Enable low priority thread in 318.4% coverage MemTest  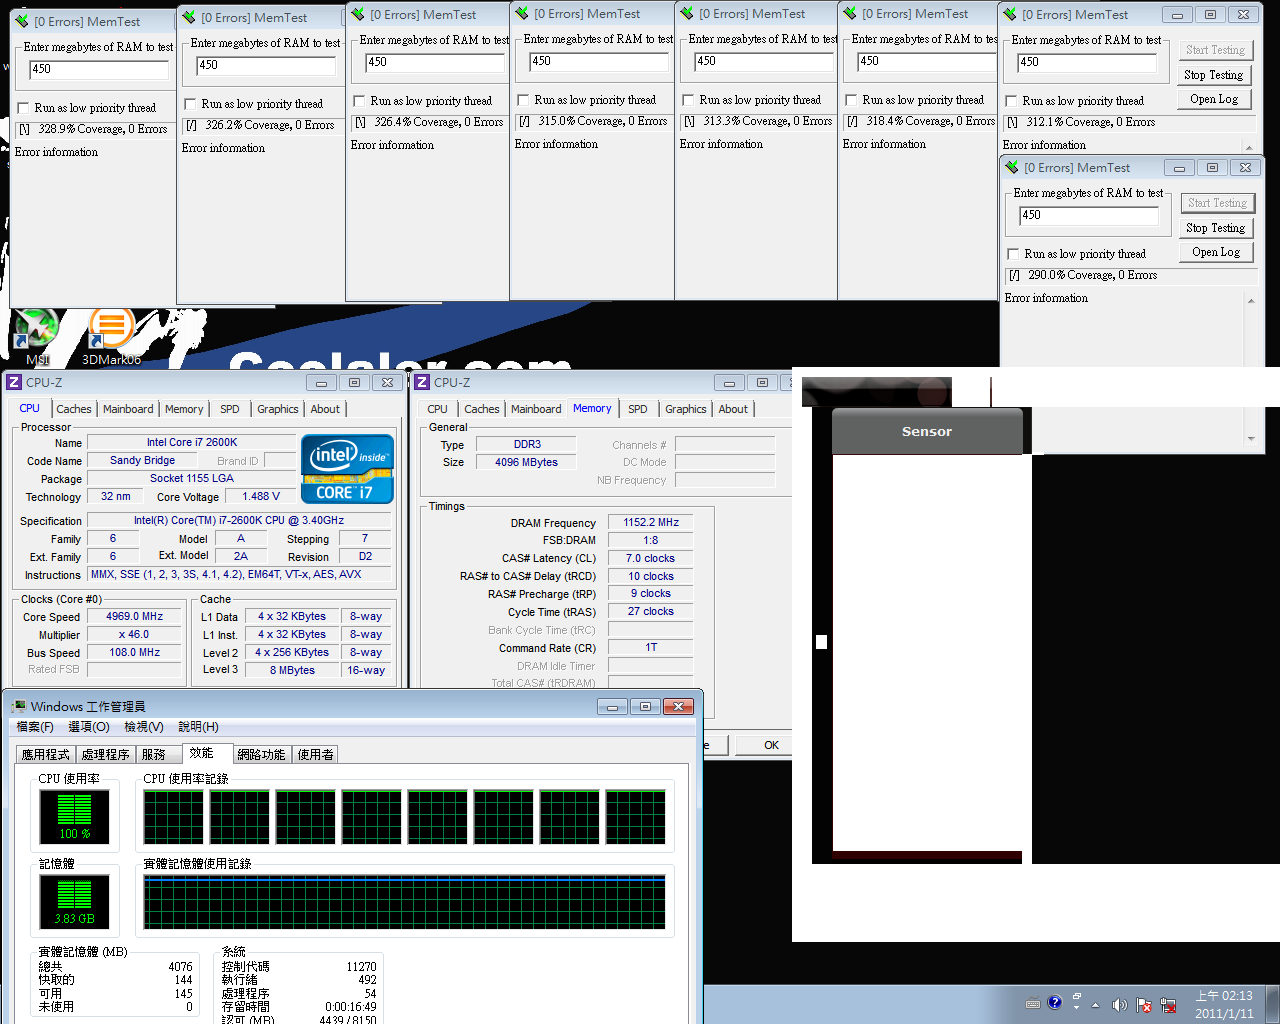click(x=851, y=100)
